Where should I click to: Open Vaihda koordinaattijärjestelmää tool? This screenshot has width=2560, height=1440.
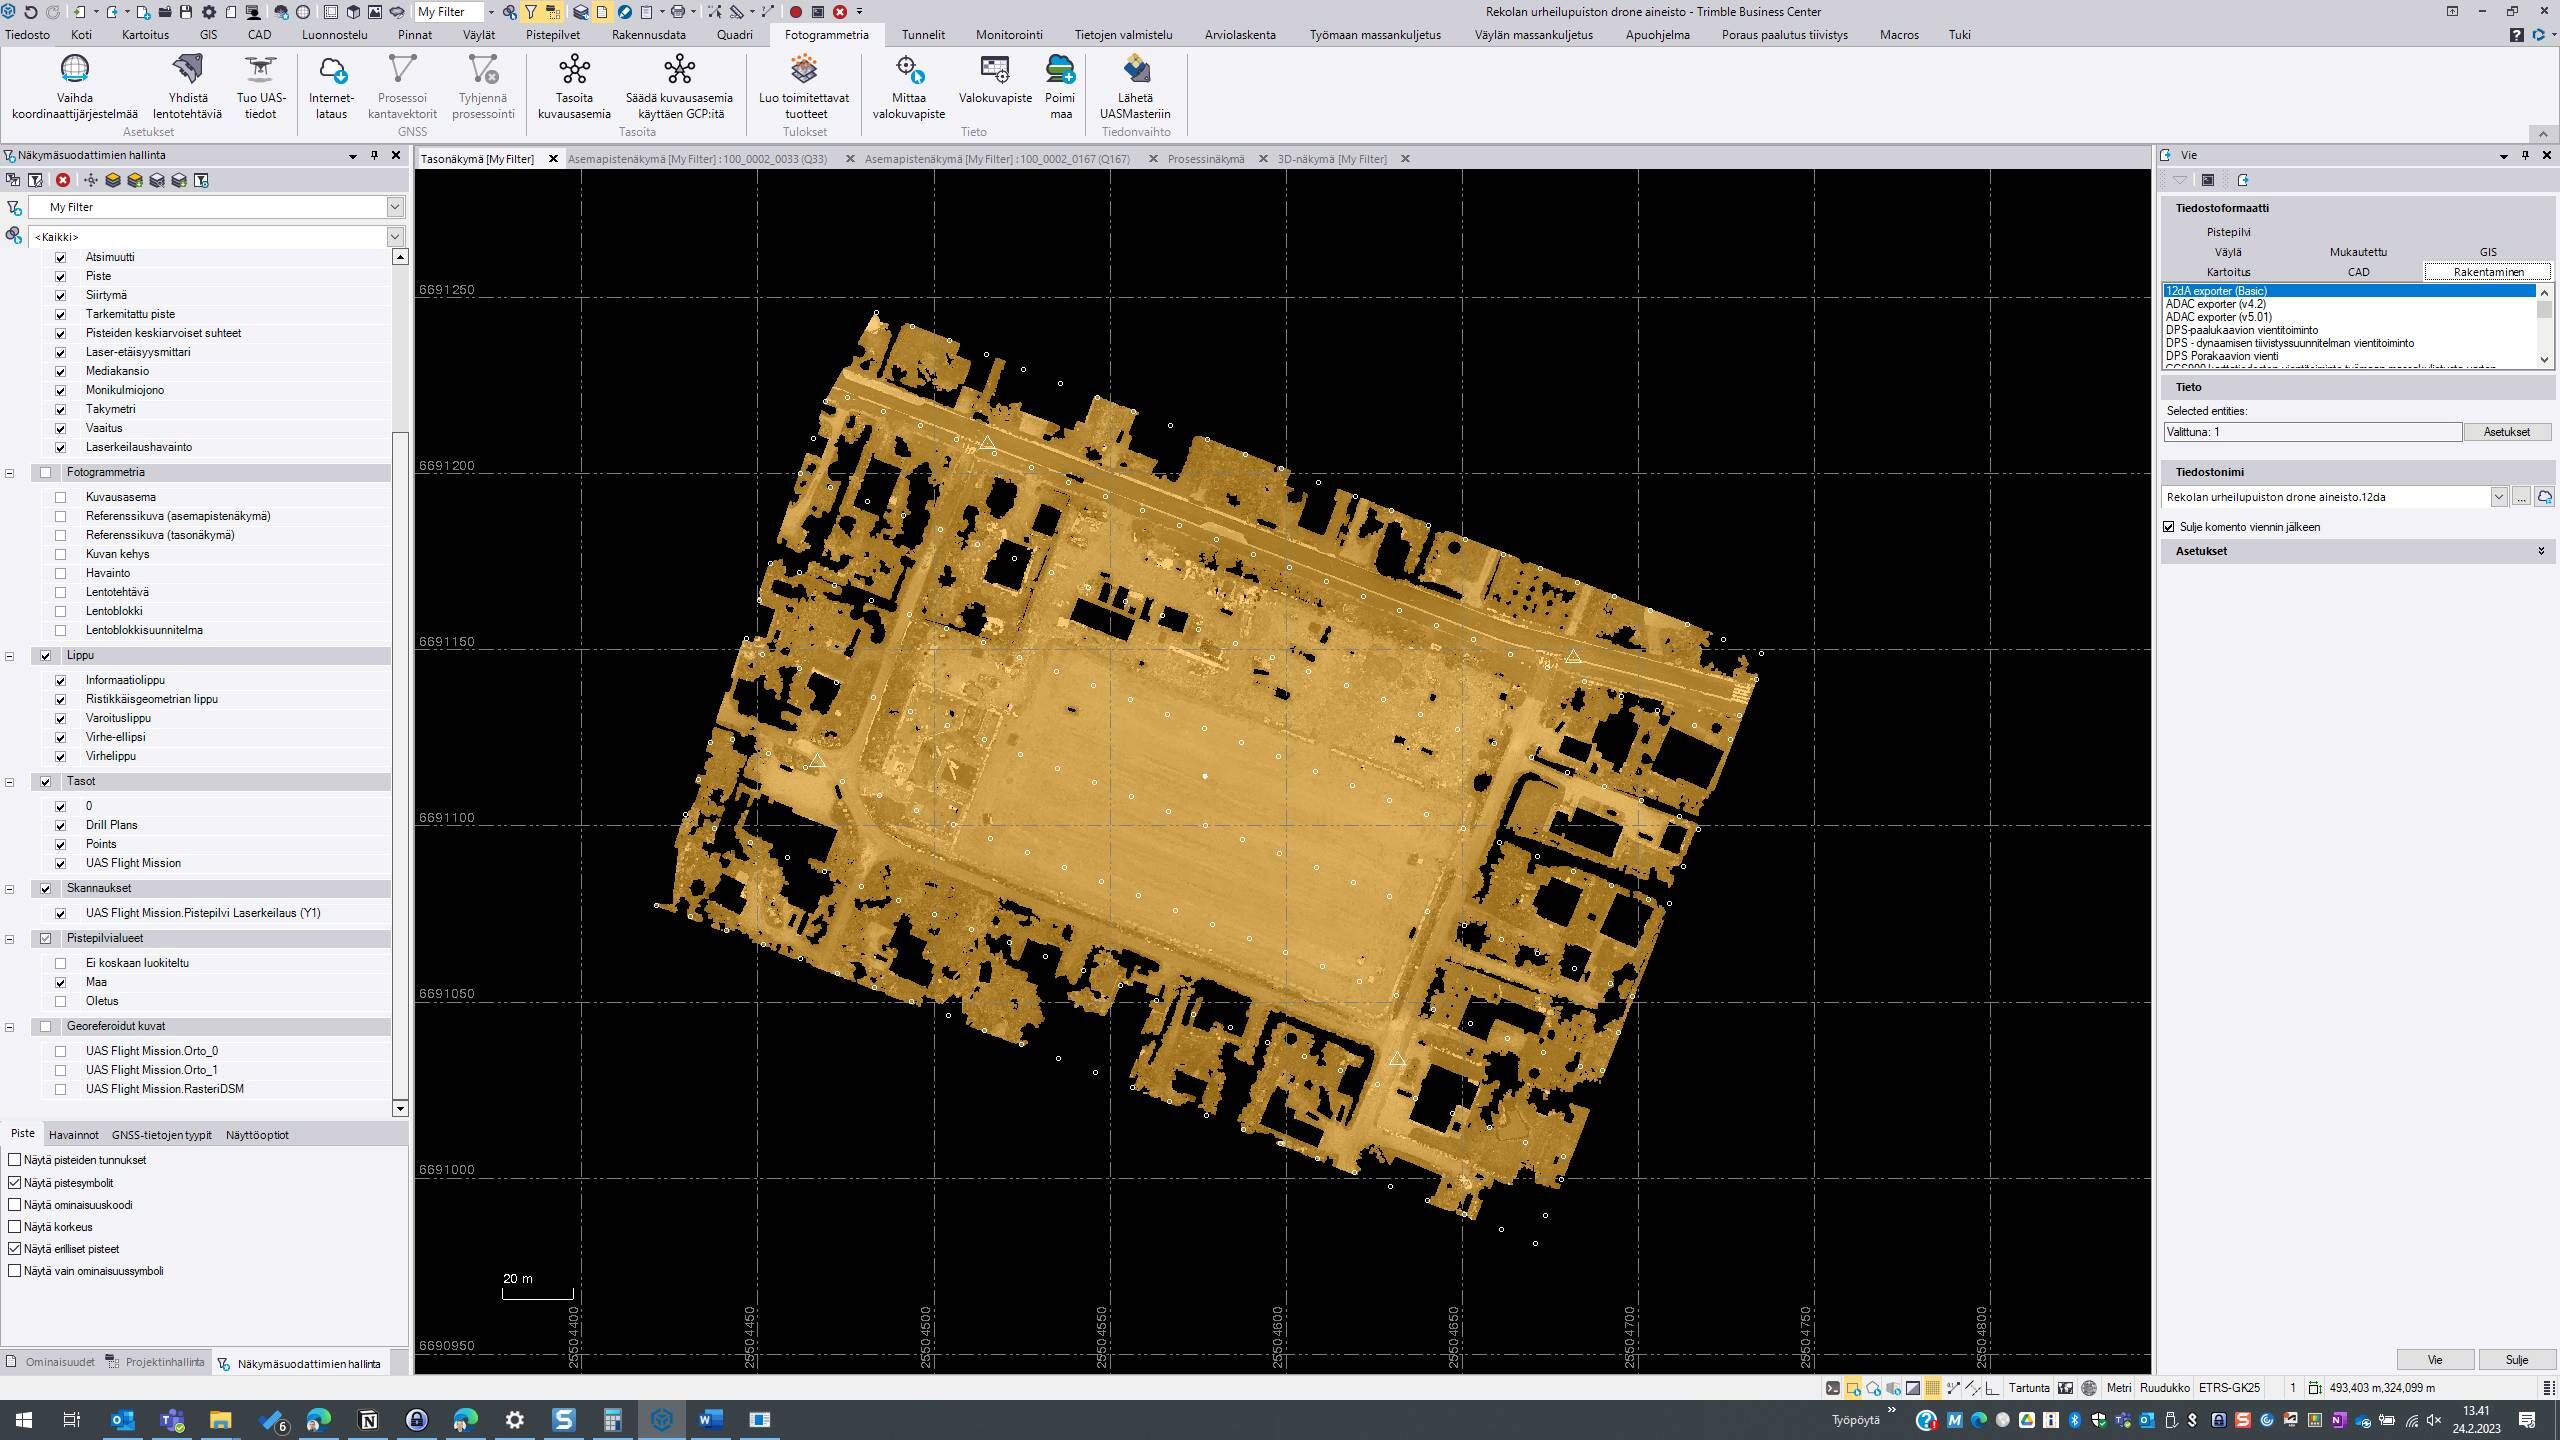(75, 87)
